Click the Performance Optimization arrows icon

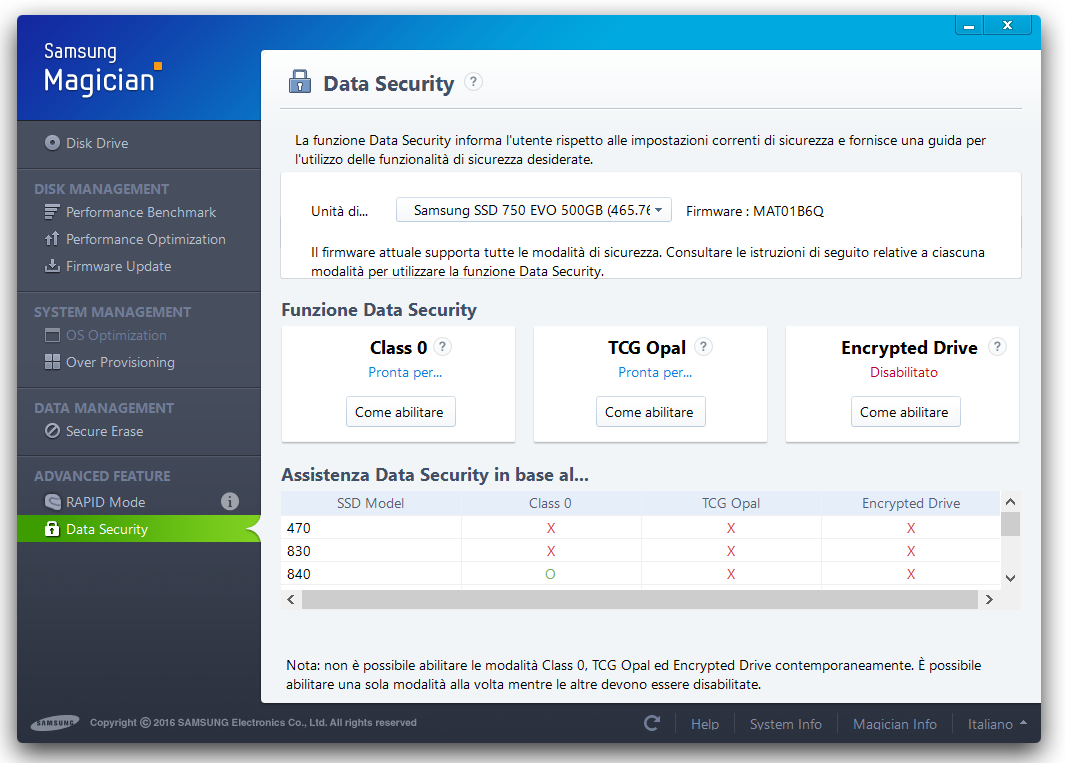tap(52, 238)
